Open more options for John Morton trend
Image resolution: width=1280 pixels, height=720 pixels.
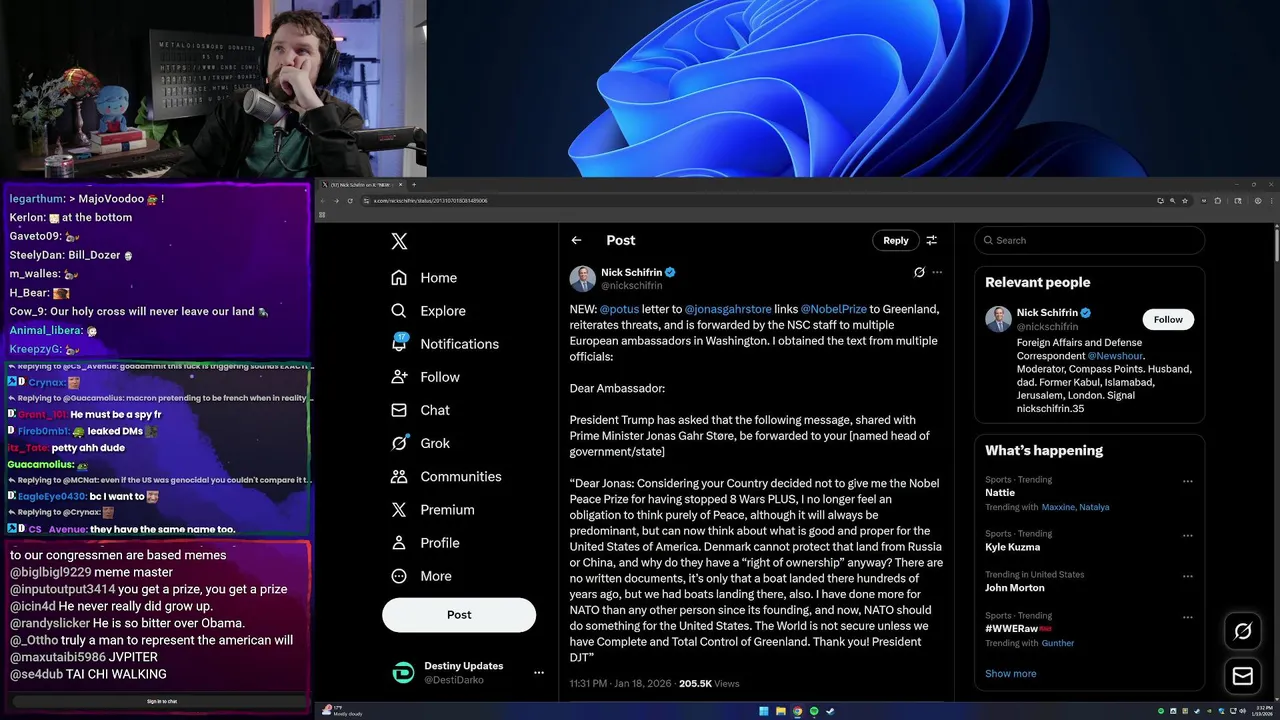coord(1188,576)
